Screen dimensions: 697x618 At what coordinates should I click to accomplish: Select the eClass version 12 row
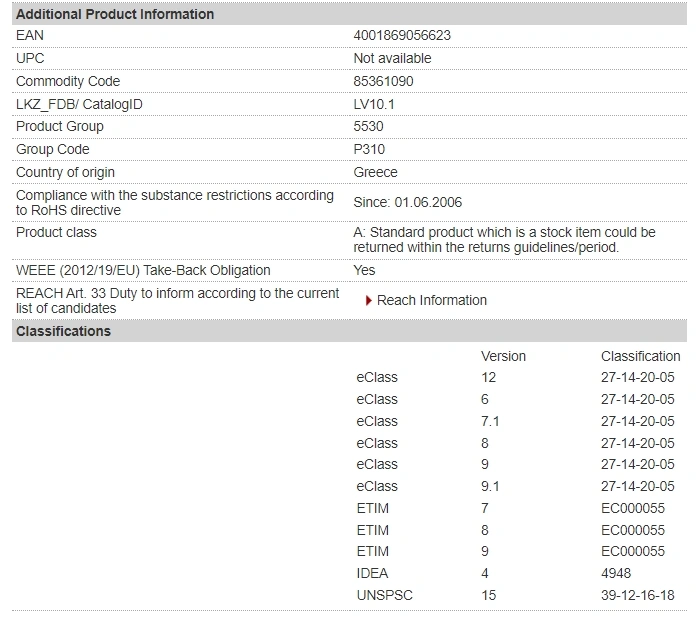[x=515, y=377]
